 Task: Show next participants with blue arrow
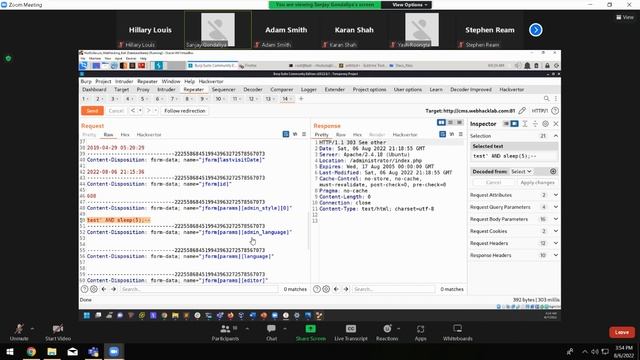pos(536,30)
